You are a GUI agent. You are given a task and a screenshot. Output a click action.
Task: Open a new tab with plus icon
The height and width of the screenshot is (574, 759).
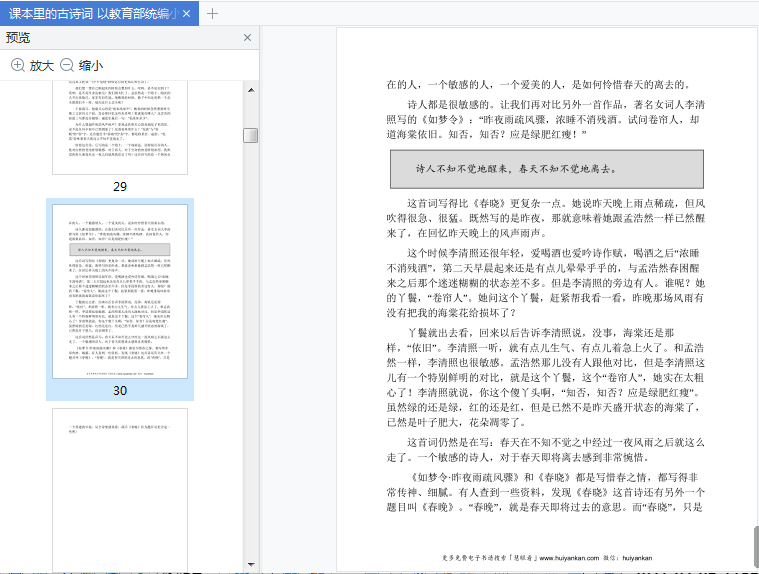(212, 14)
